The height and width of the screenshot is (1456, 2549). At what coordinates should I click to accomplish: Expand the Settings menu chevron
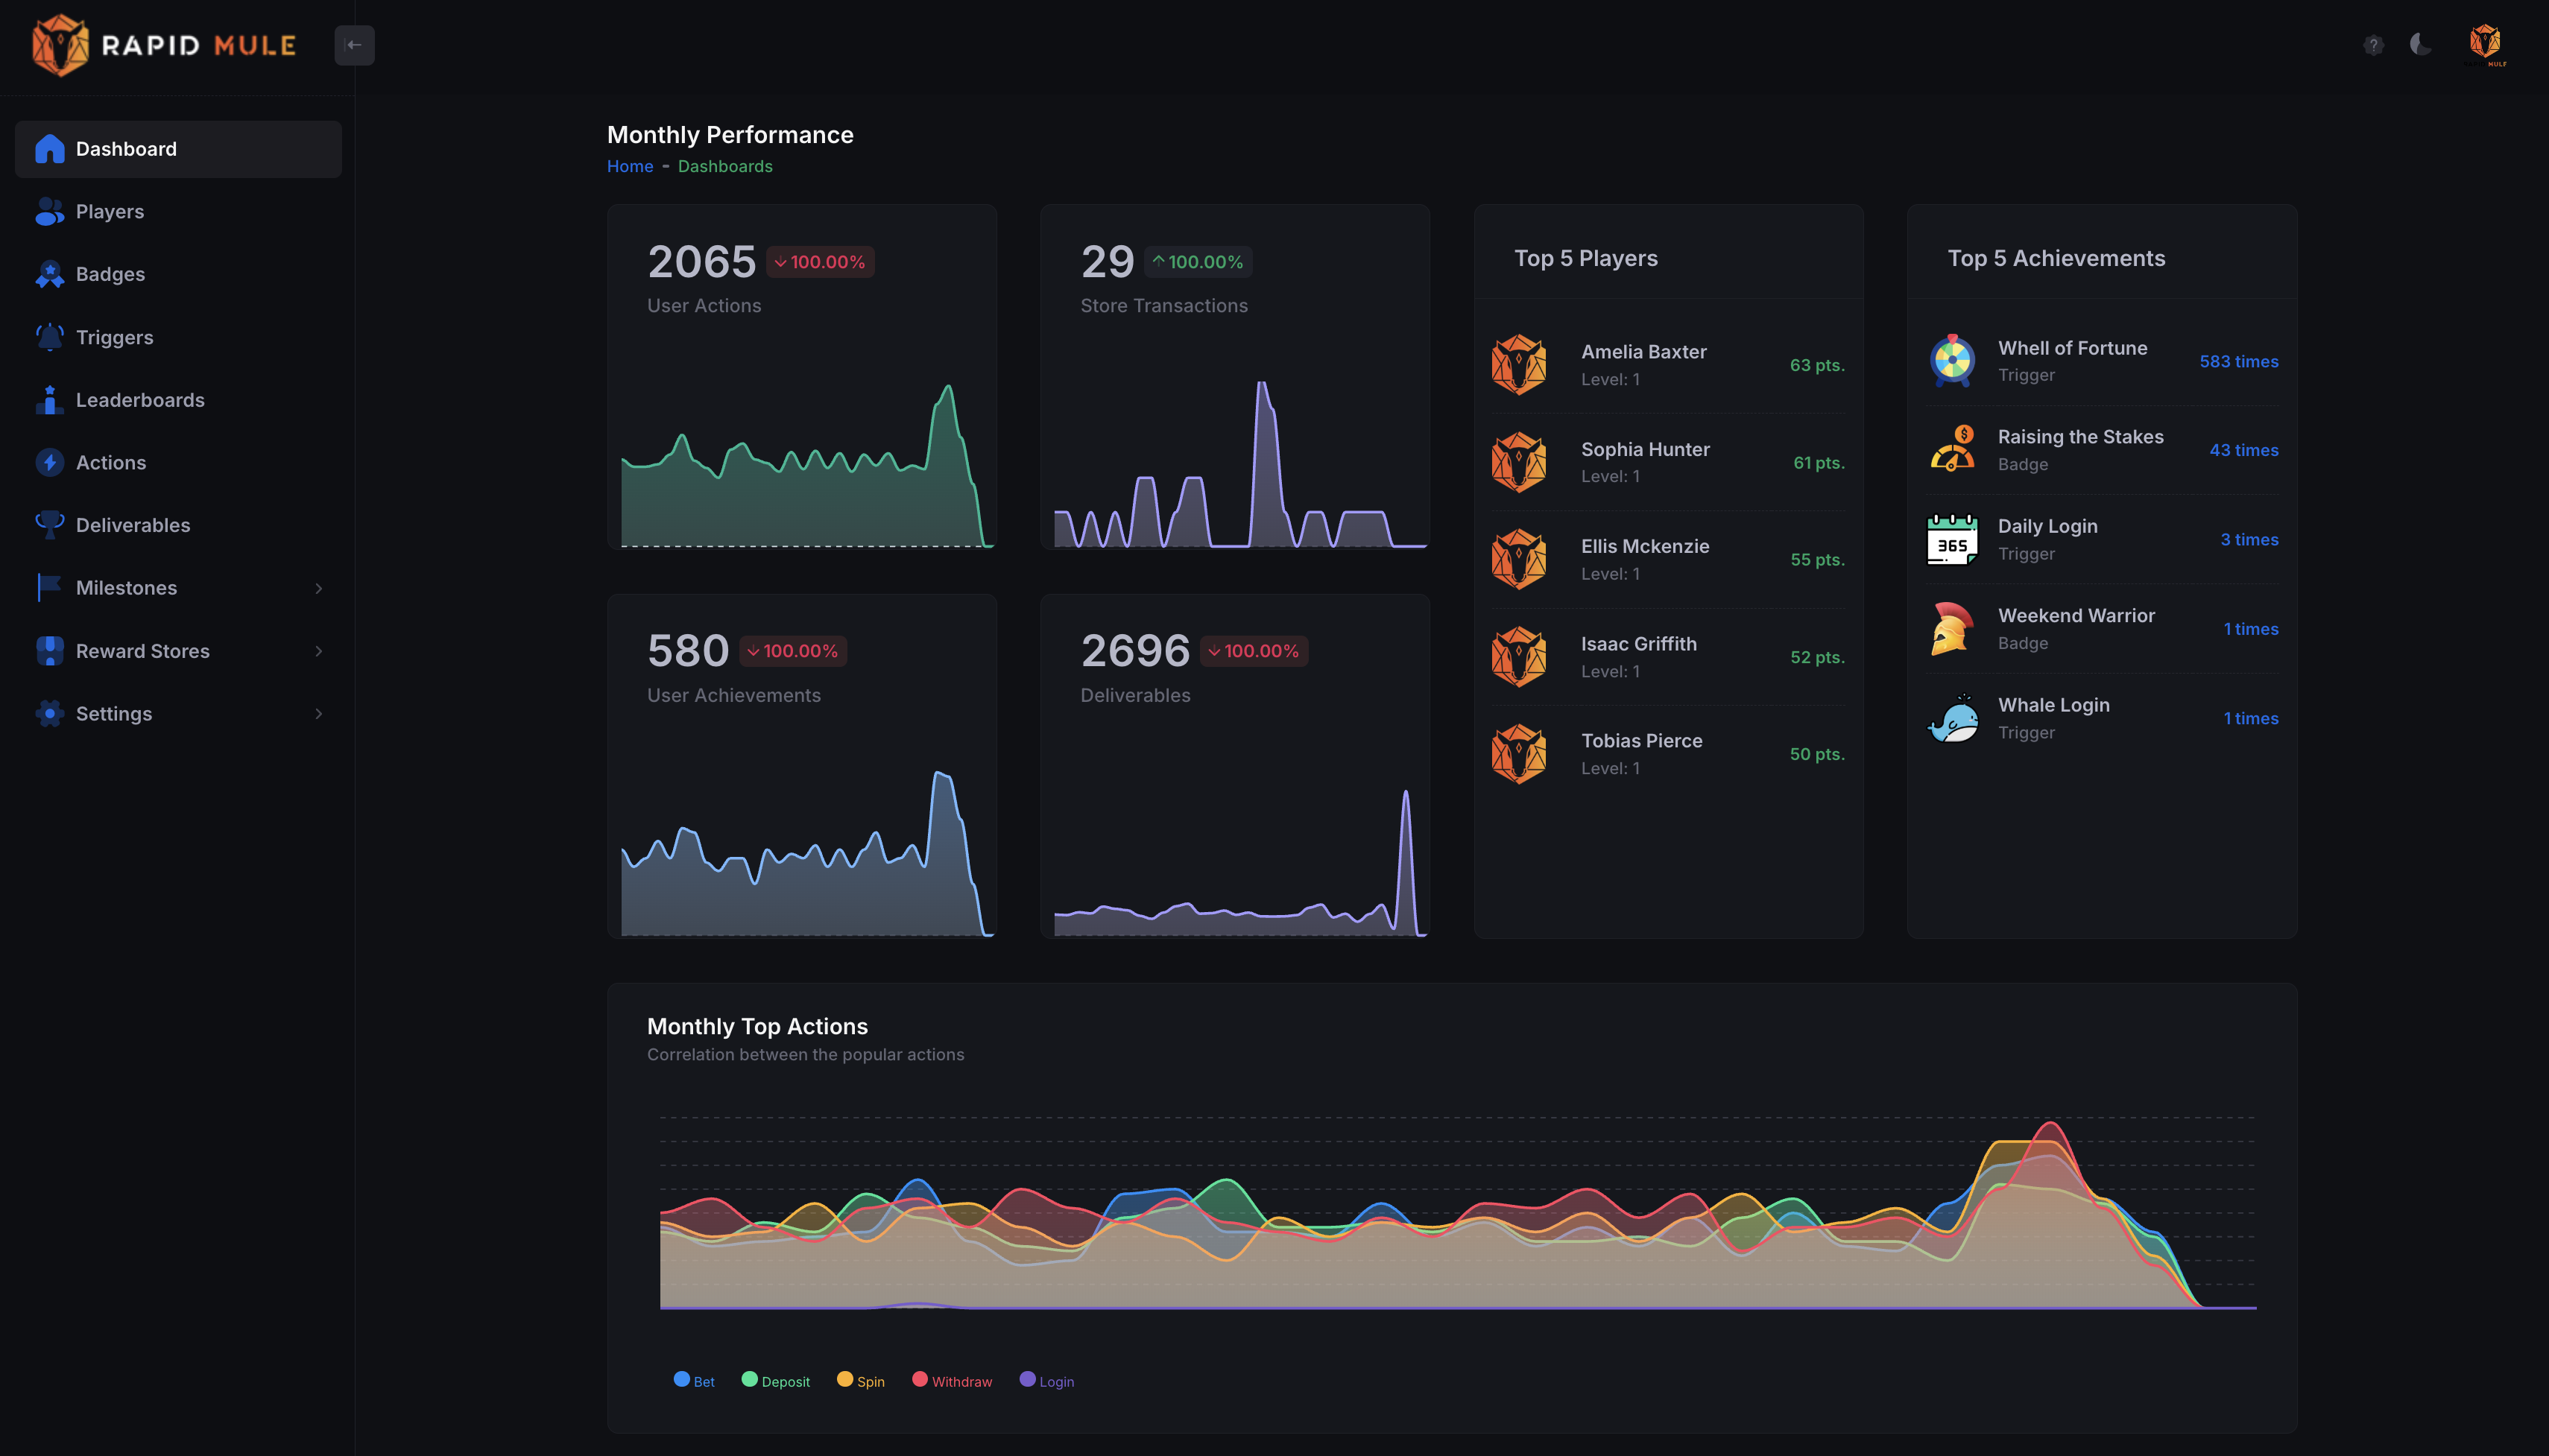319,714
